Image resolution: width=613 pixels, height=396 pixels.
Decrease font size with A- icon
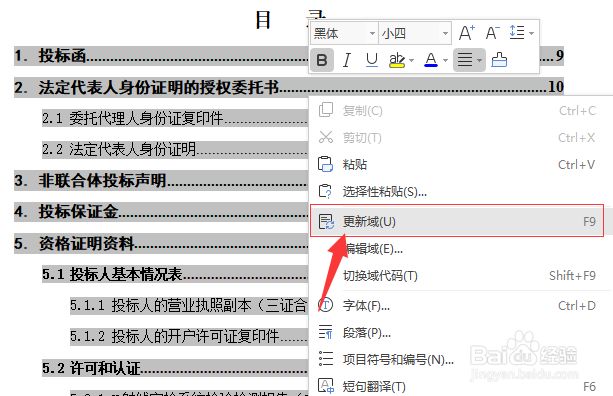click(493, 33)
